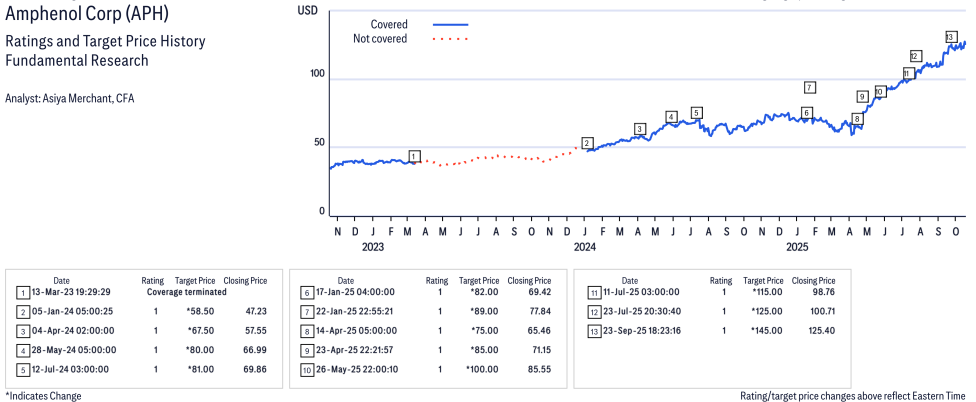Screen dimensions: 976x402
Task: Select marker 5 on the chart line
Action: click(696, 112)
